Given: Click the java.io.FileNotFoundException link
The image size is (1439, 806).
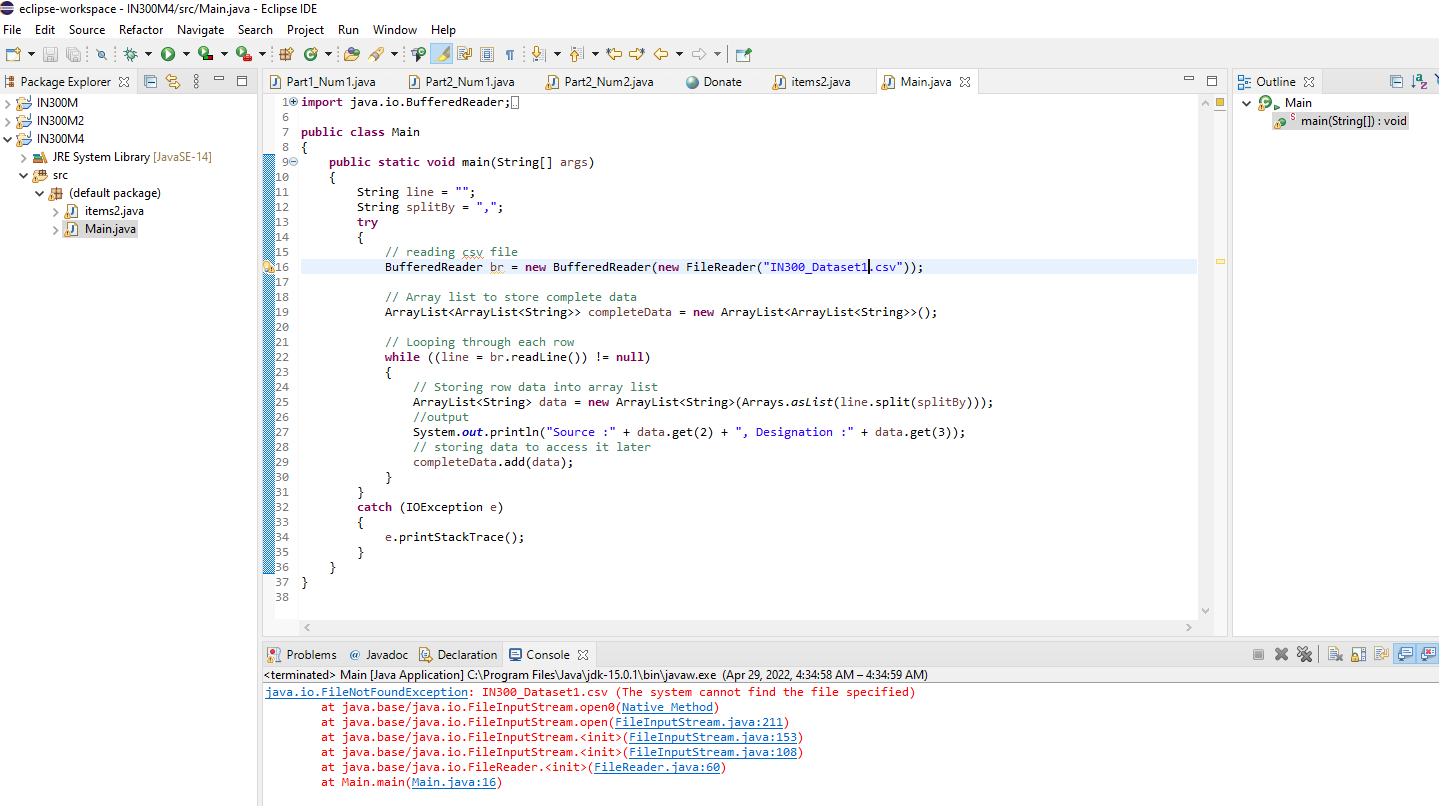Looking at the screenshot, I should (366, 692).
